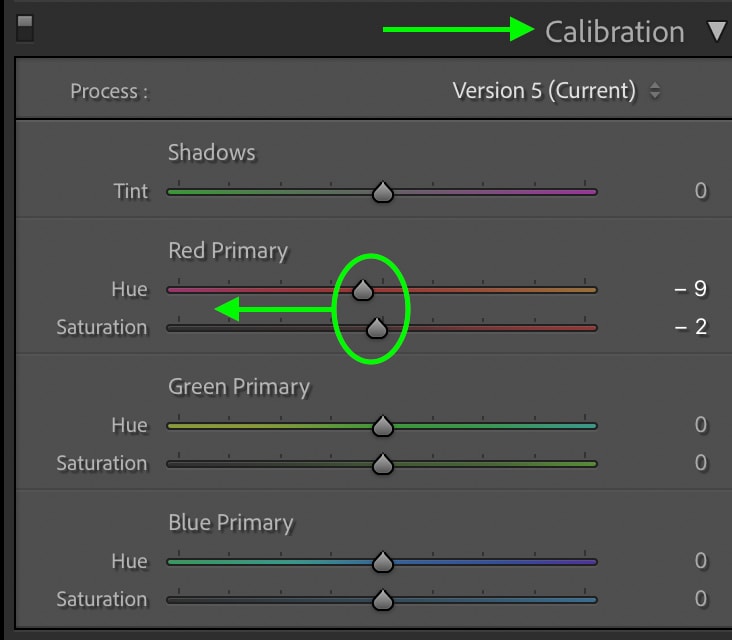Click the Green Primary Saturation slider handle
This screenshot has height=640, width=732.
383,464
